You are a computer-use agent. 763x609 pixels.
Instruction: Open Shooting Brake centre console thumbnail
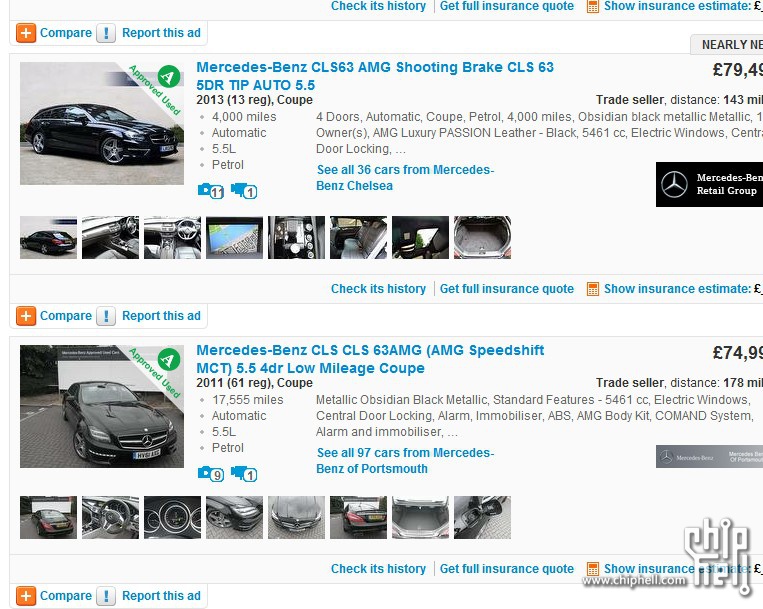tap(296, 237)
